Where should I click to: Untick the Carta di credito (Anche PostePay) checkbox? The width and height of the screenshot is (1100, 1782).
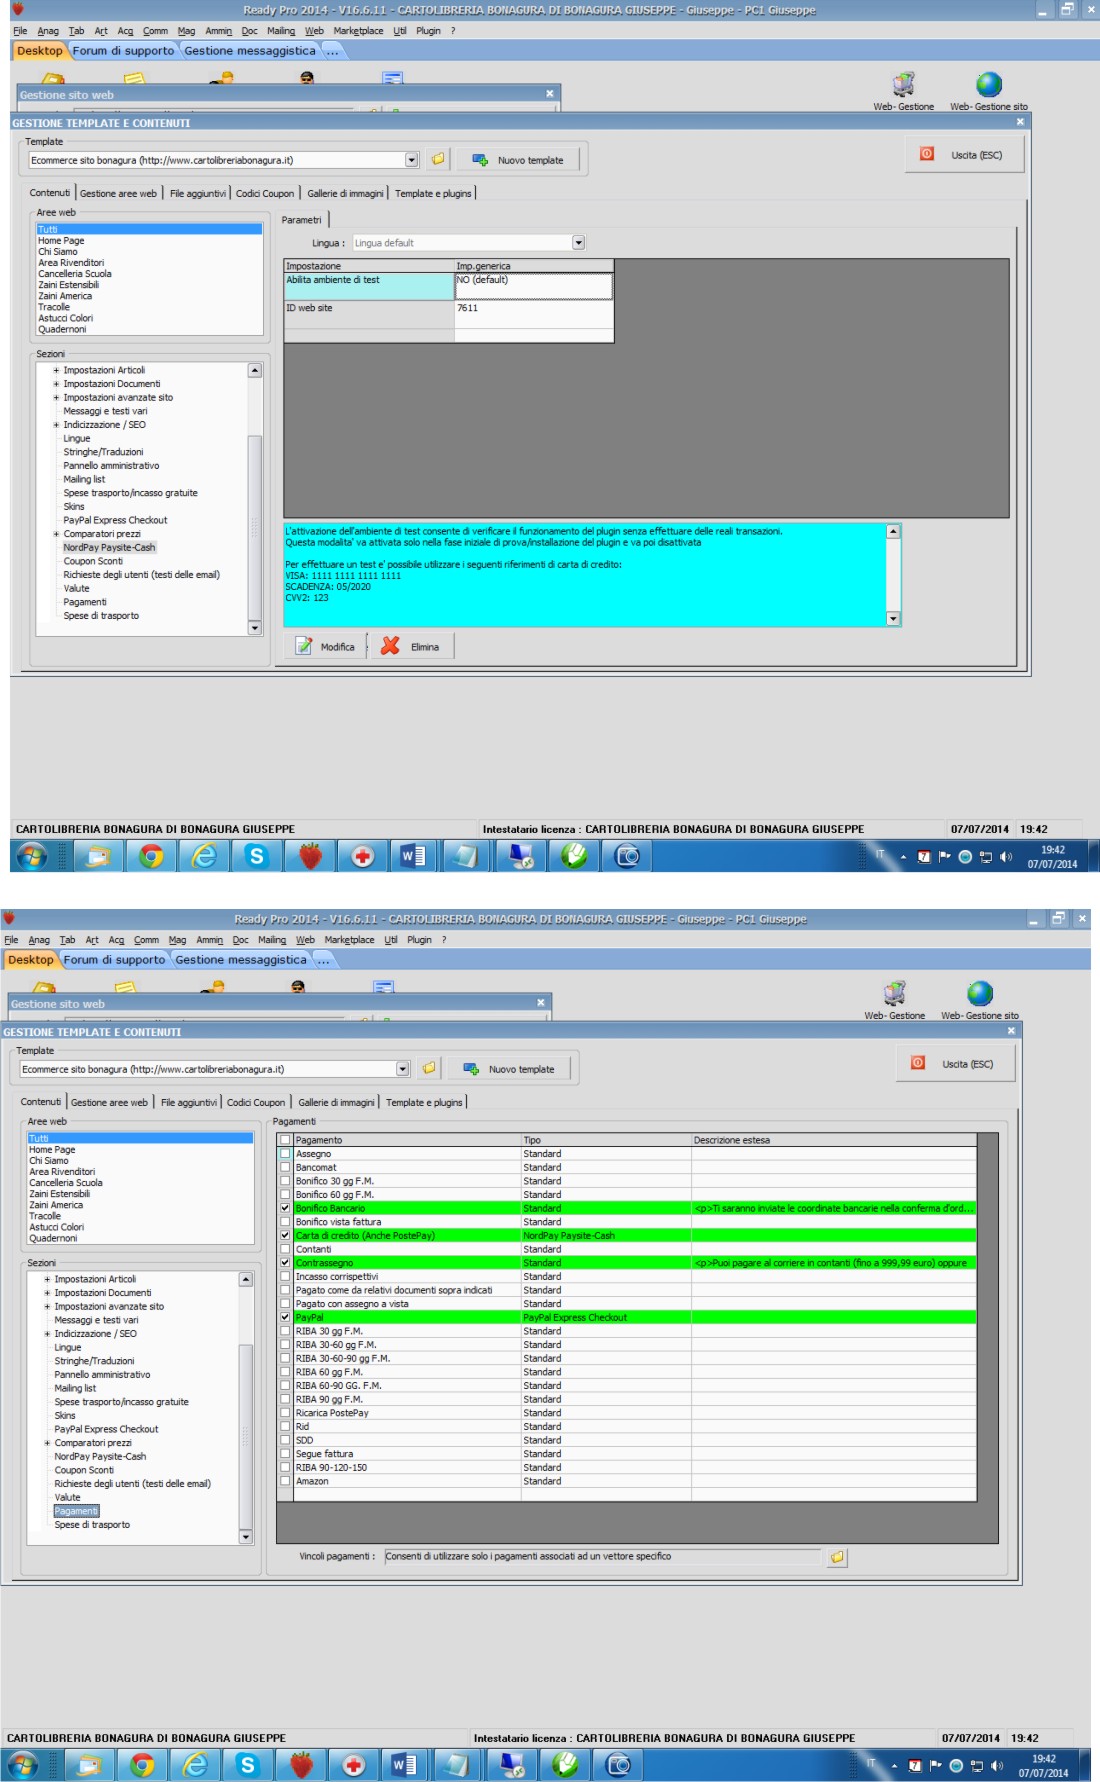(x=285, y=1236)
